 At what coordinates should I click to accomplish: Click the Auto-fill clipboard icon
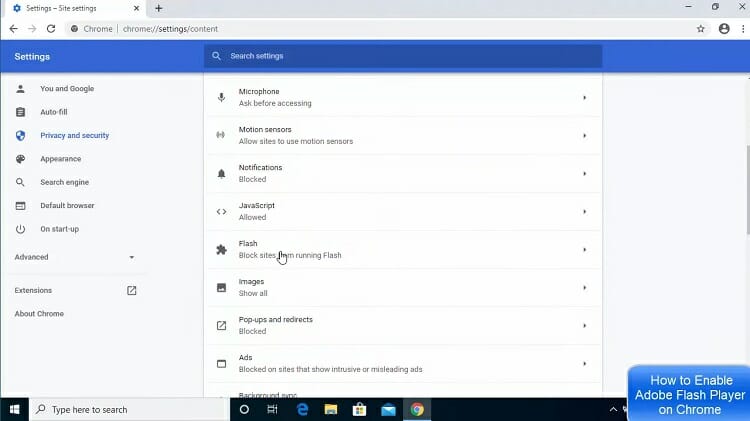click(x=20, y=112)
